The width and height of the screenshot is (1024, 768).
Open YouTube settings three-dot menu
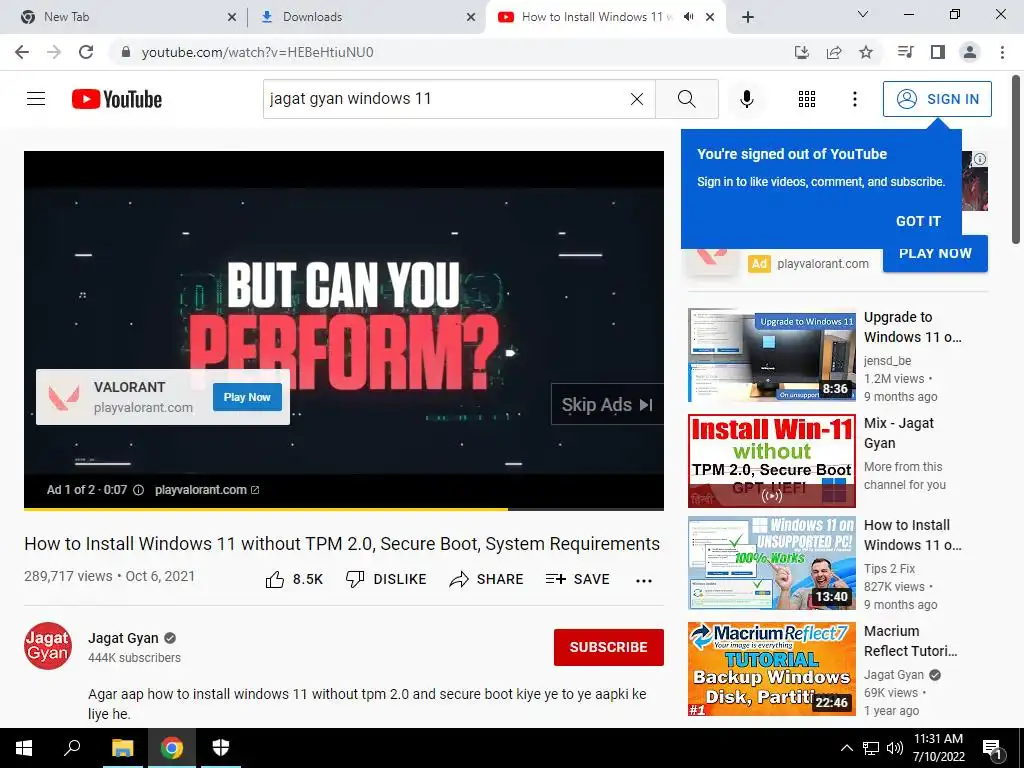[x=854, y=99]
